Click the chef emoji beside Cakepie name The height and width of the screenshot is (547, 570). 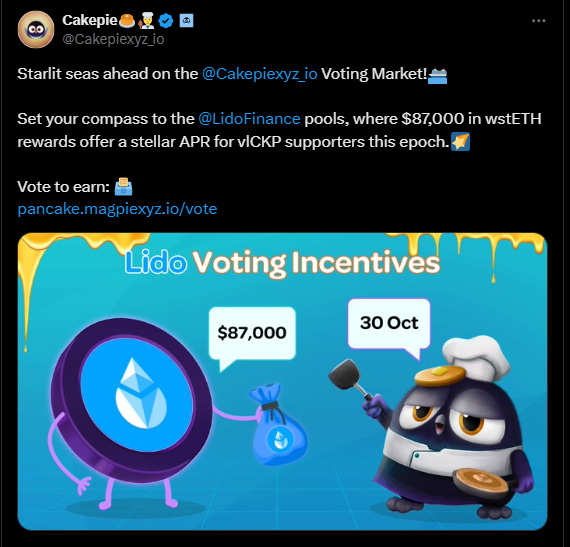coord(146,21)
